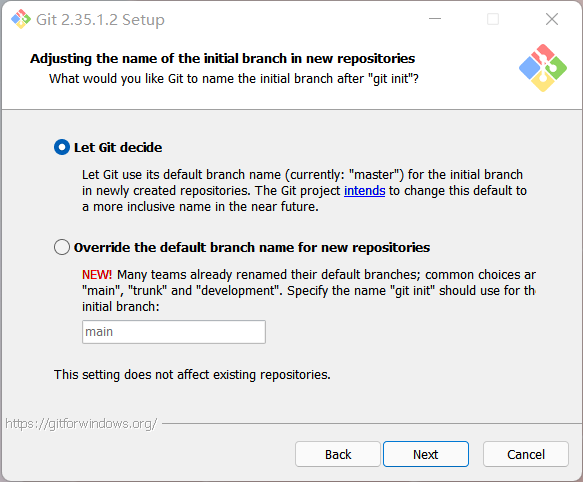Image resolution: width=583 pixels, height=482 pixels.
Task: Continue the installation with Next
Action: pos(426,454)
